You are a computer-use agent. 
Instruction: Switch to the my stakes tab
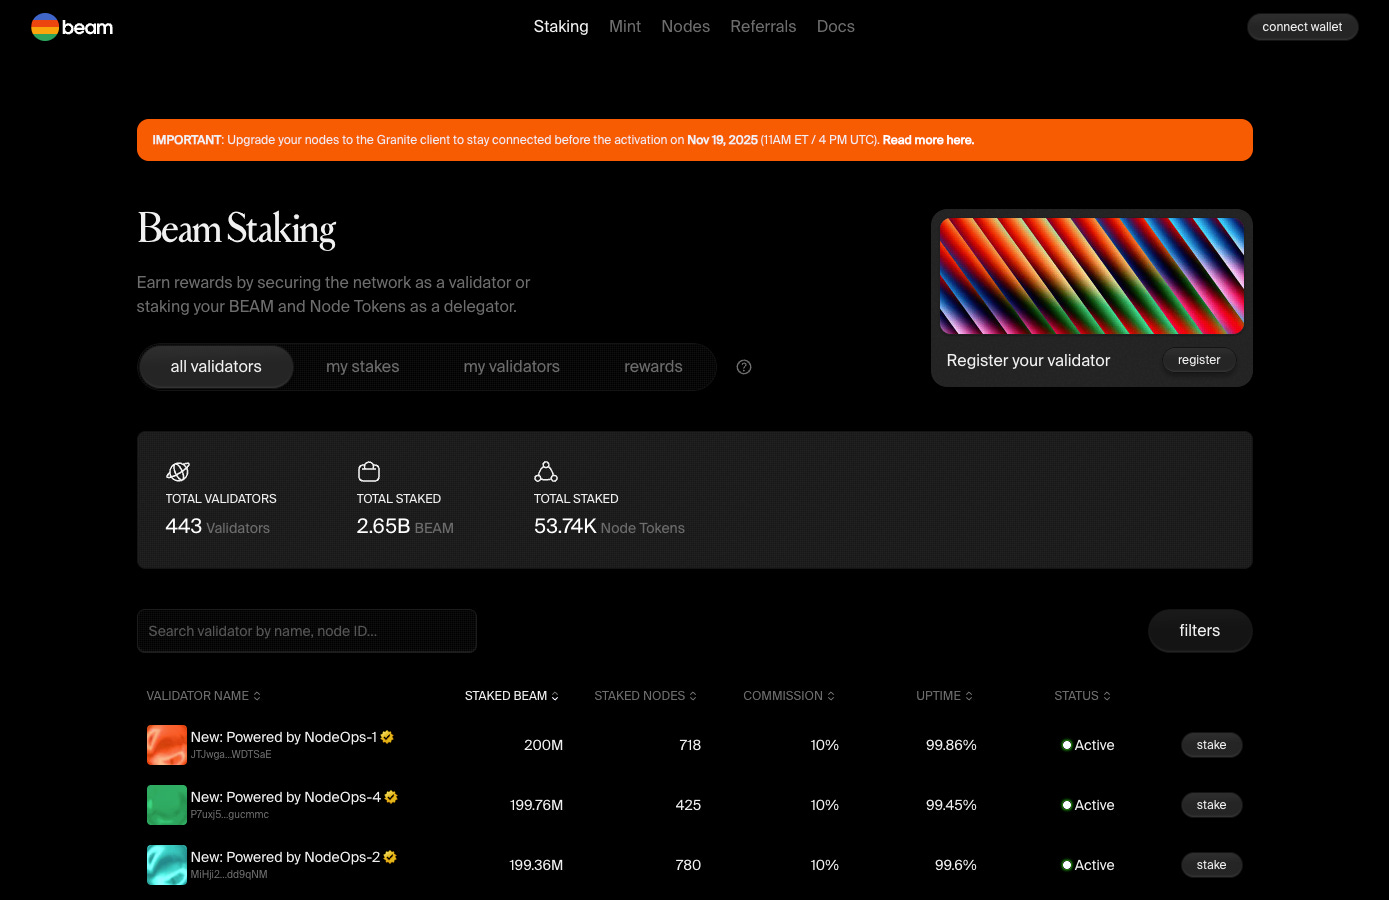[363, 367]
